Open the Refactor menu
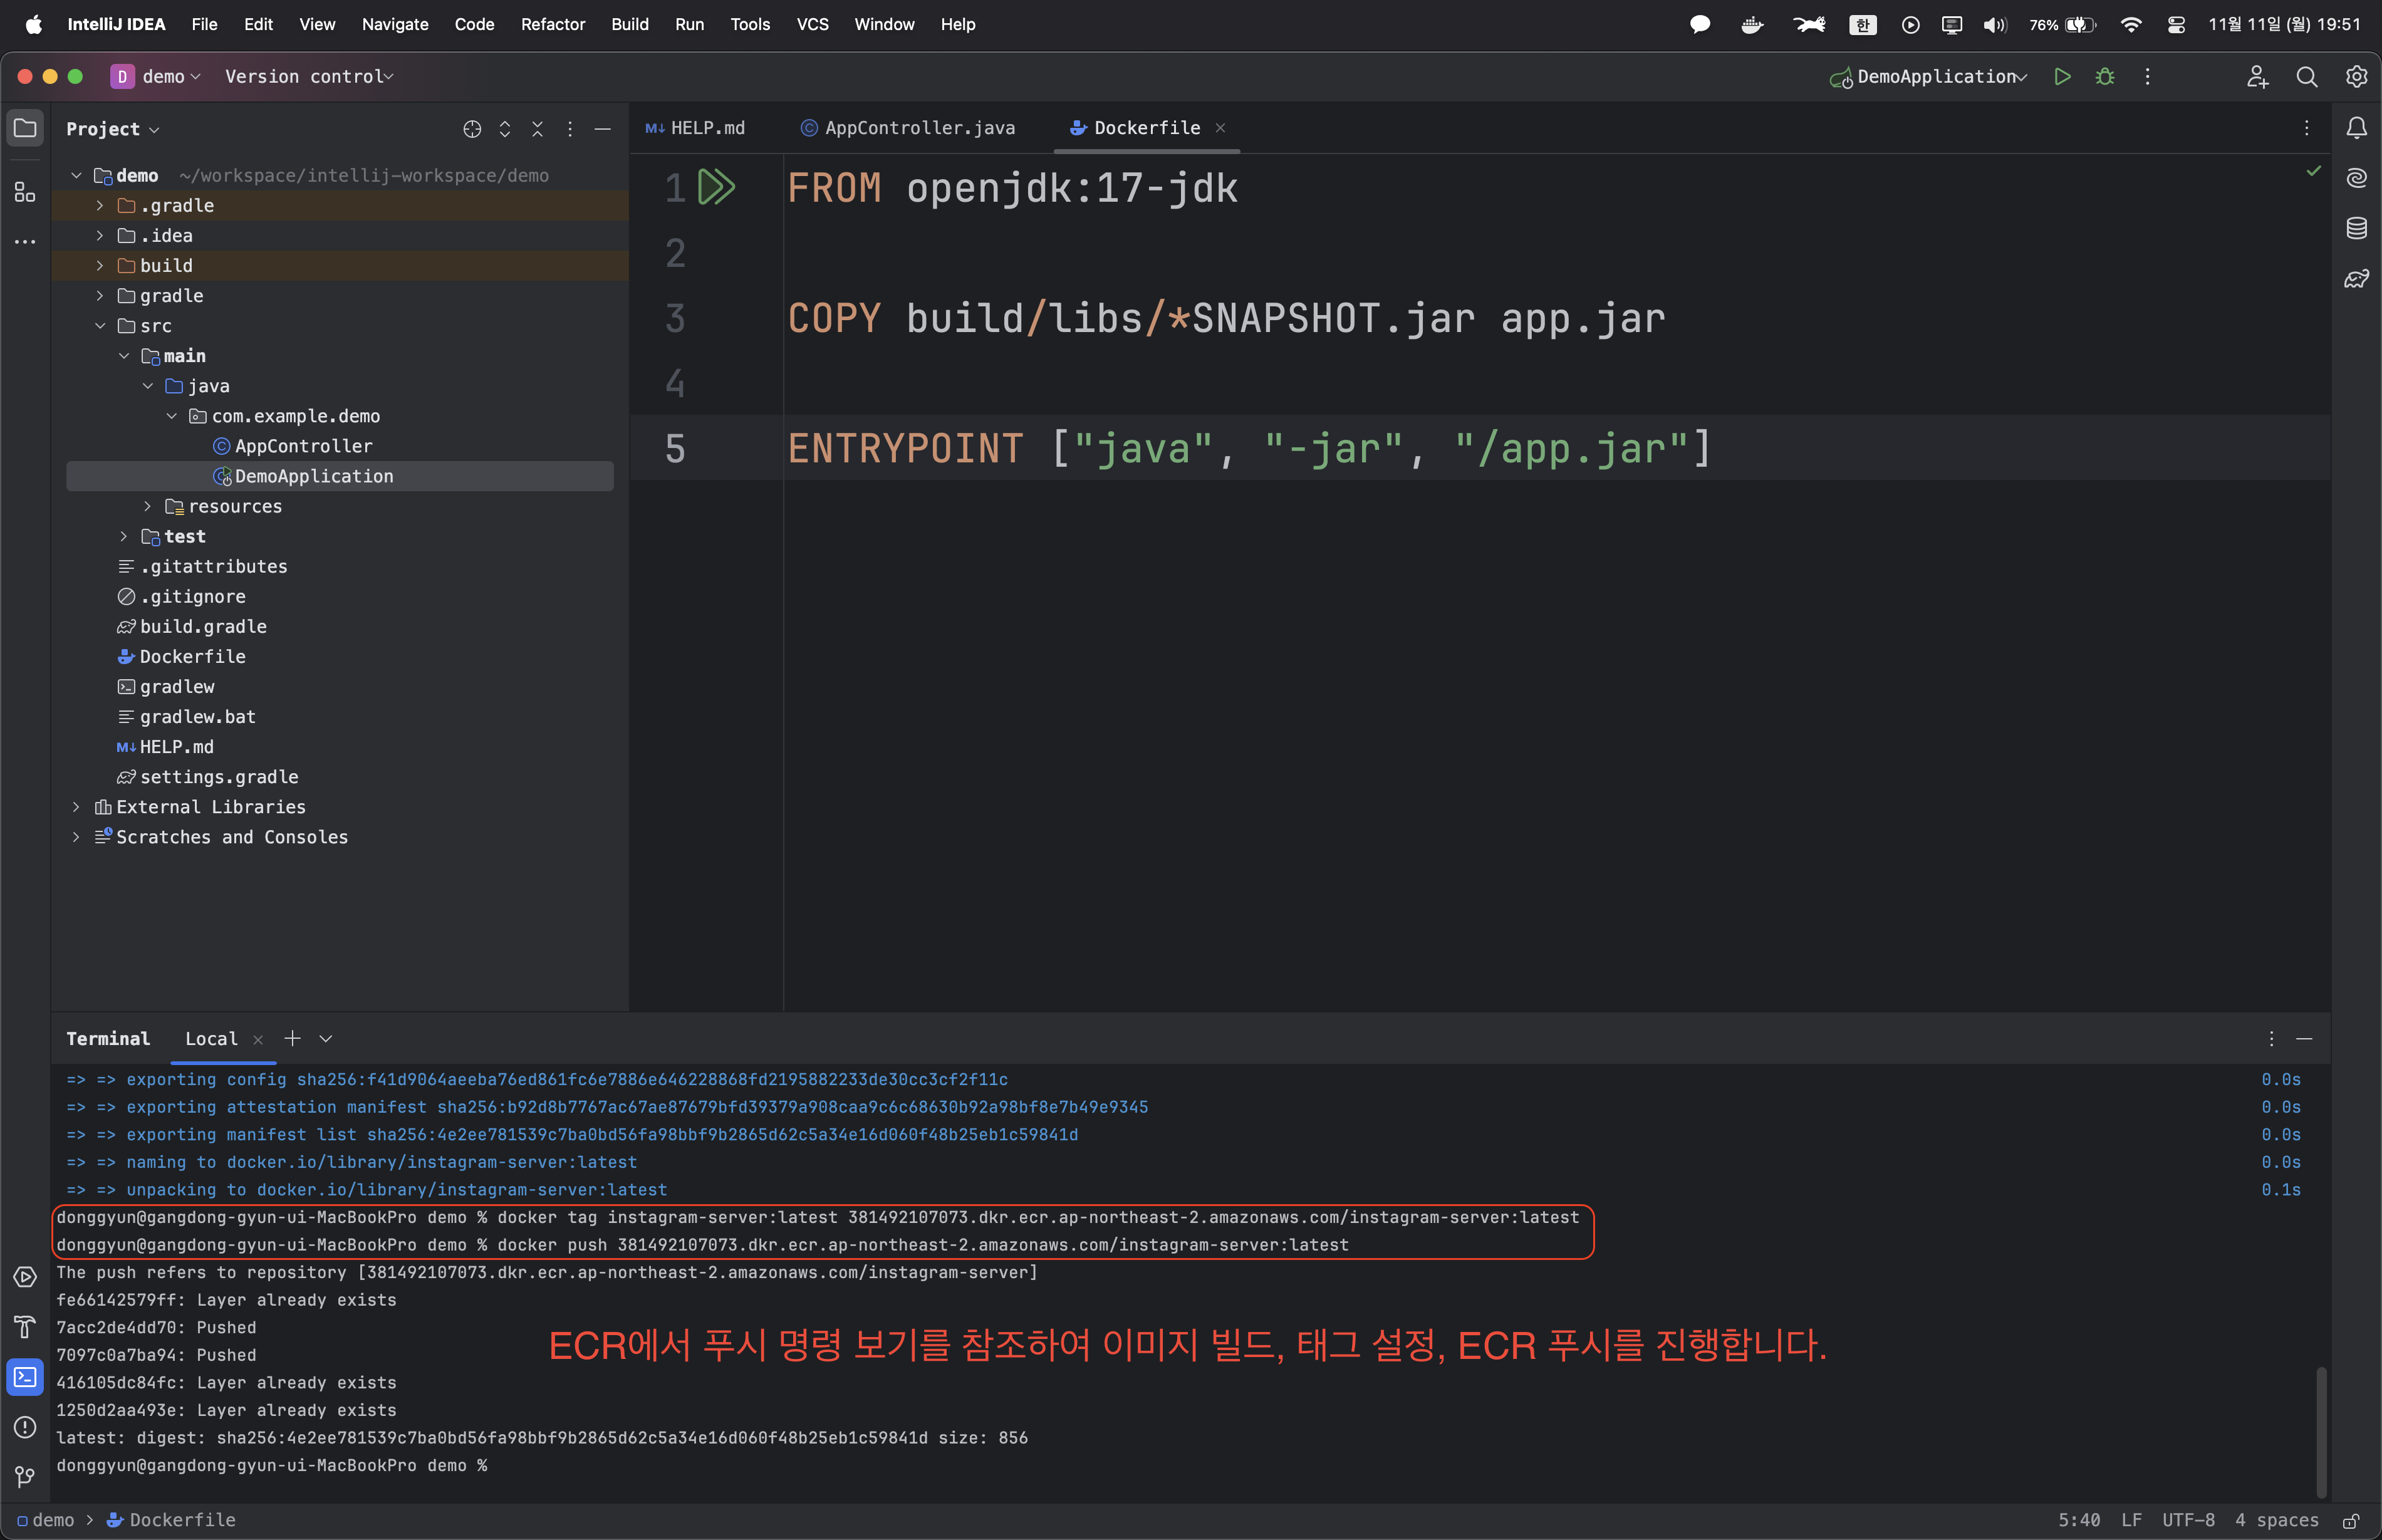Viewport: 2382px width, 1540px height. [552, 24]
